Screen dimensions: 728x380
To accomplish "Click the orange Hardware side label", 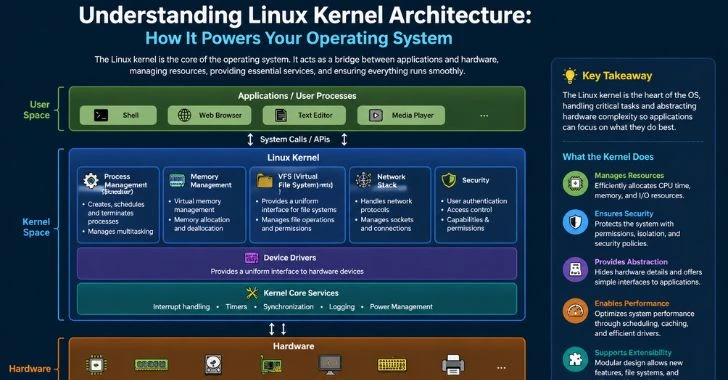I will pos(30,369).
